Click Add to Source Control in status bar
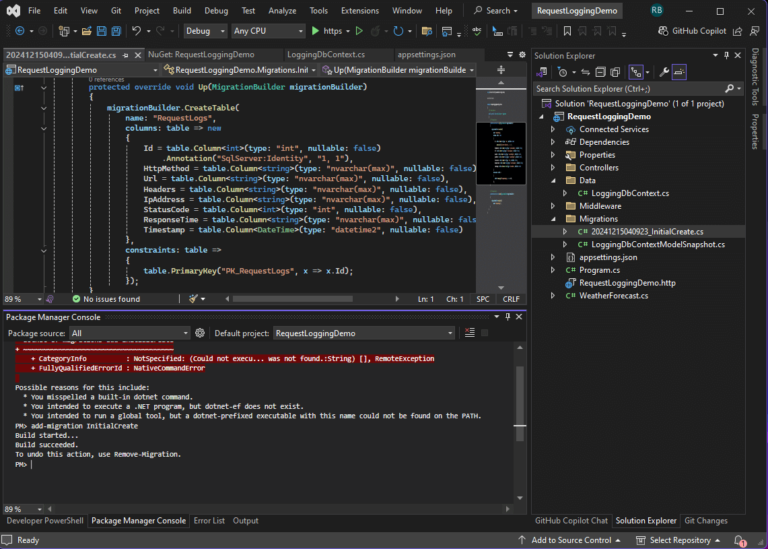Image resolution: width=768 pixels, height=549 pixels. click(x=570, y=540)
